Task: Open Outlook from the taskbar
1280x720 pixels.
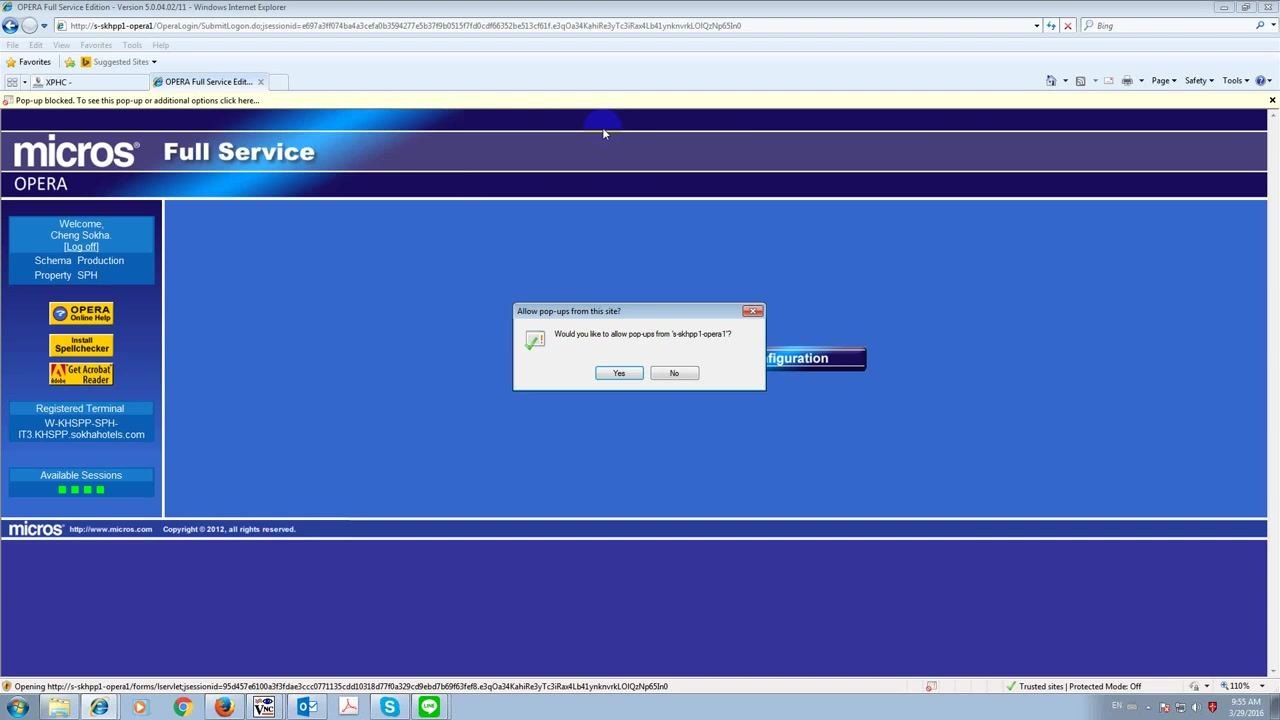Action: tap(307, 707)
